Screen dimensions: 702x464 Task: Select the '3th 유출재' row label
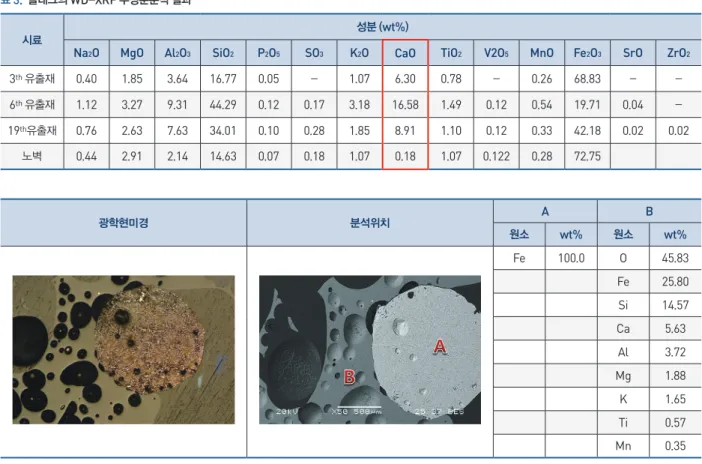pyautogui.click(x=32, y=79)
